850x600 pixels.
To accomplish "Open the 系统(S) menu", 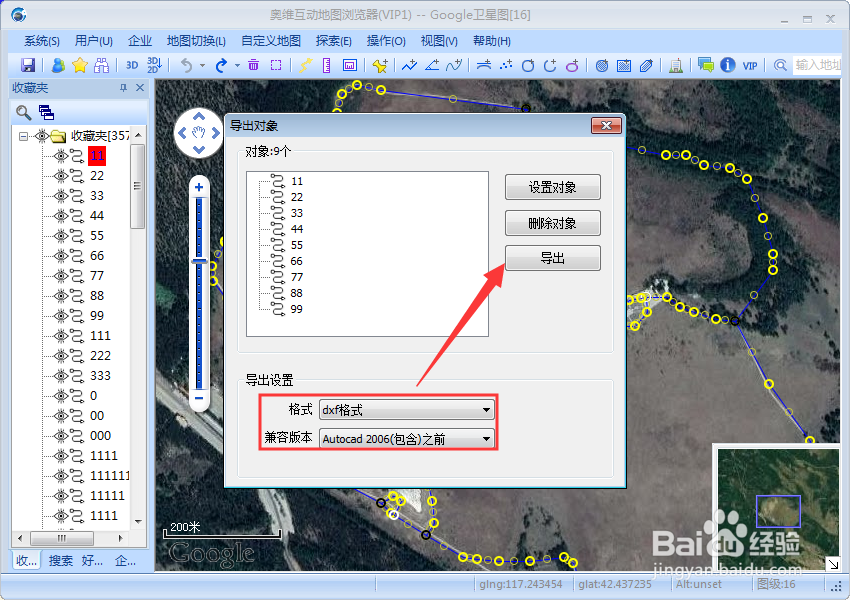I will tap(42, 41).
